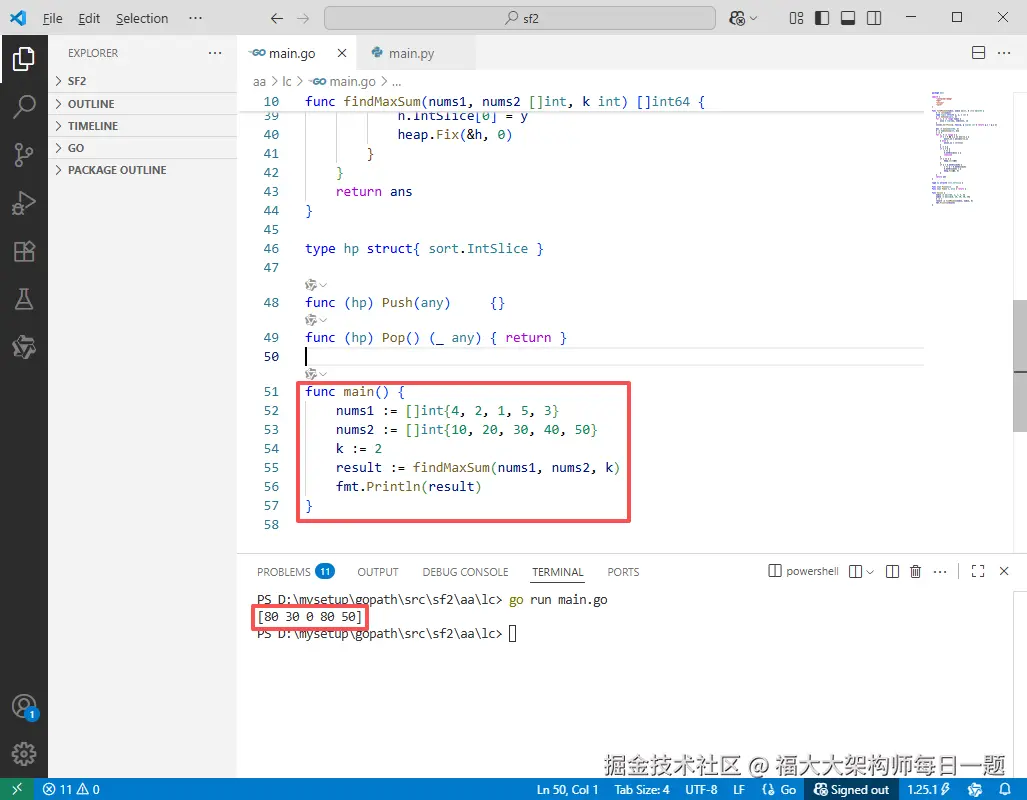Open the Copilot chat icon in title bar
This screenshot has width=1027, height=800.
(738, 18)
